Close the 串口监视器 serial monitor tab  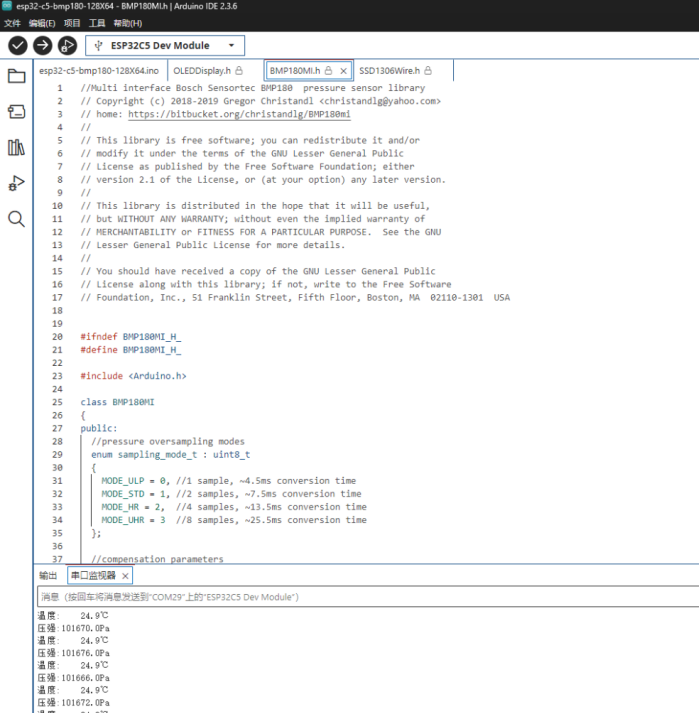(x=125, y=576)
